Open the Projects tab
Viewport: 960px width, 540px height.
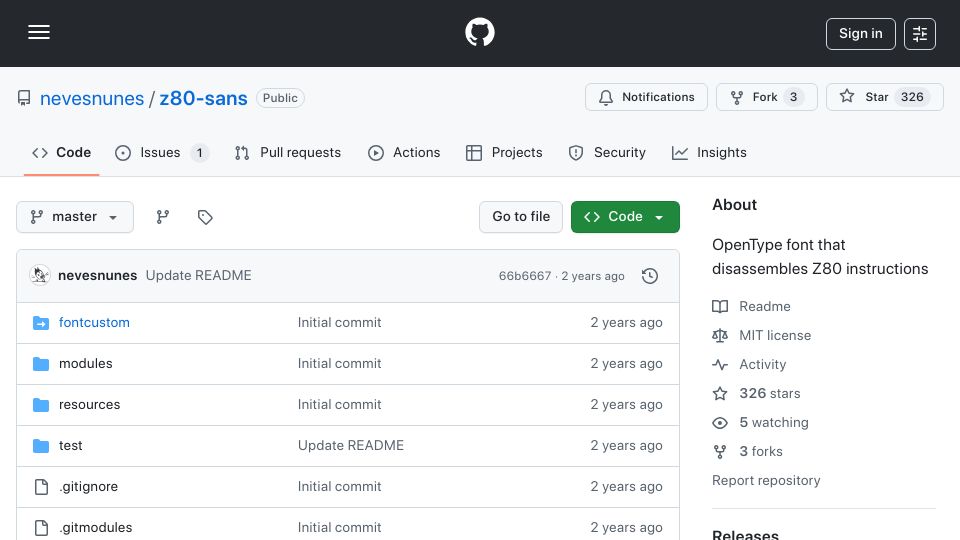pos(504,152)
